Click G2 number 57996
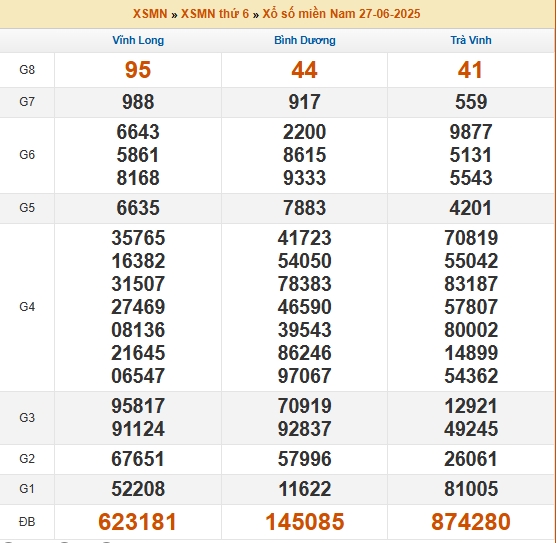Viewport: 558px width, 543px height. tap(304, 459)
